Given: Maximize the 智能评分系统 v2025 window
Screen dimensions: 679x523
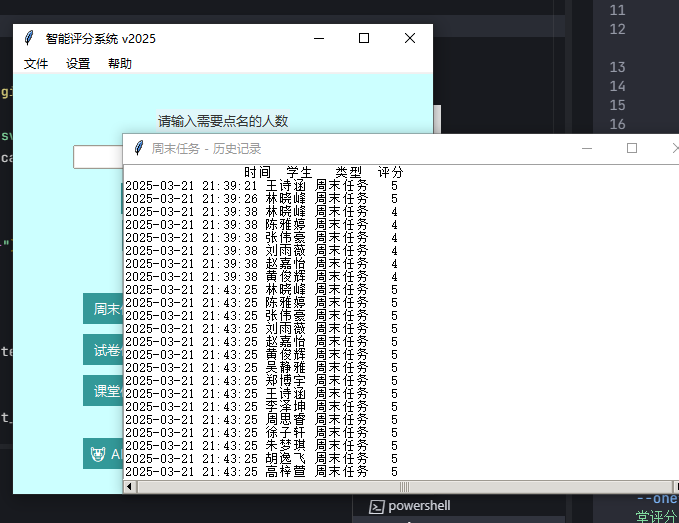Looking at the screenshot, I should click(364, 39).
